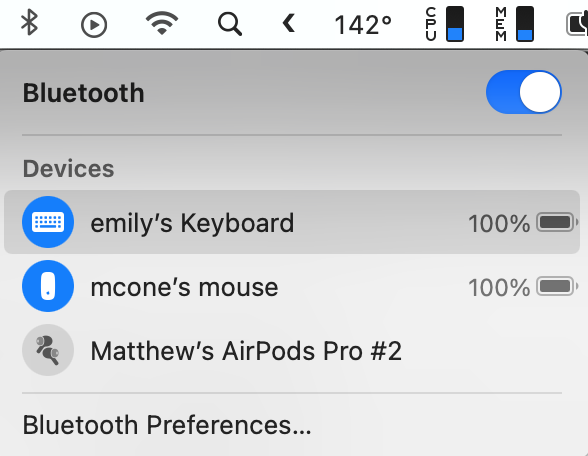Click the left chevron in menu bar

click(x=288, y=23)
